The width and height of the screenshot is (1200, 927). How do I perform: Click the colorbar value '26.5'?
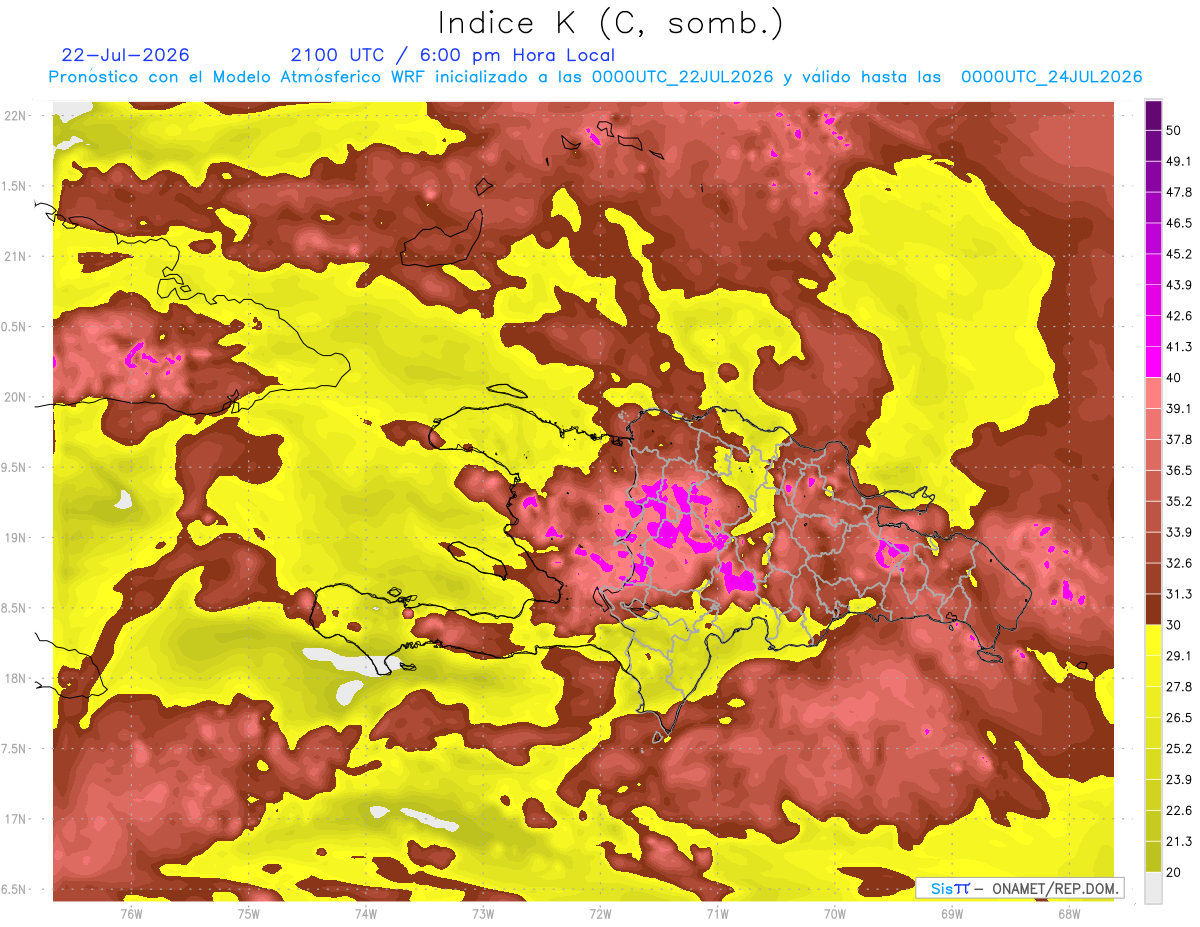point(1178,718)
